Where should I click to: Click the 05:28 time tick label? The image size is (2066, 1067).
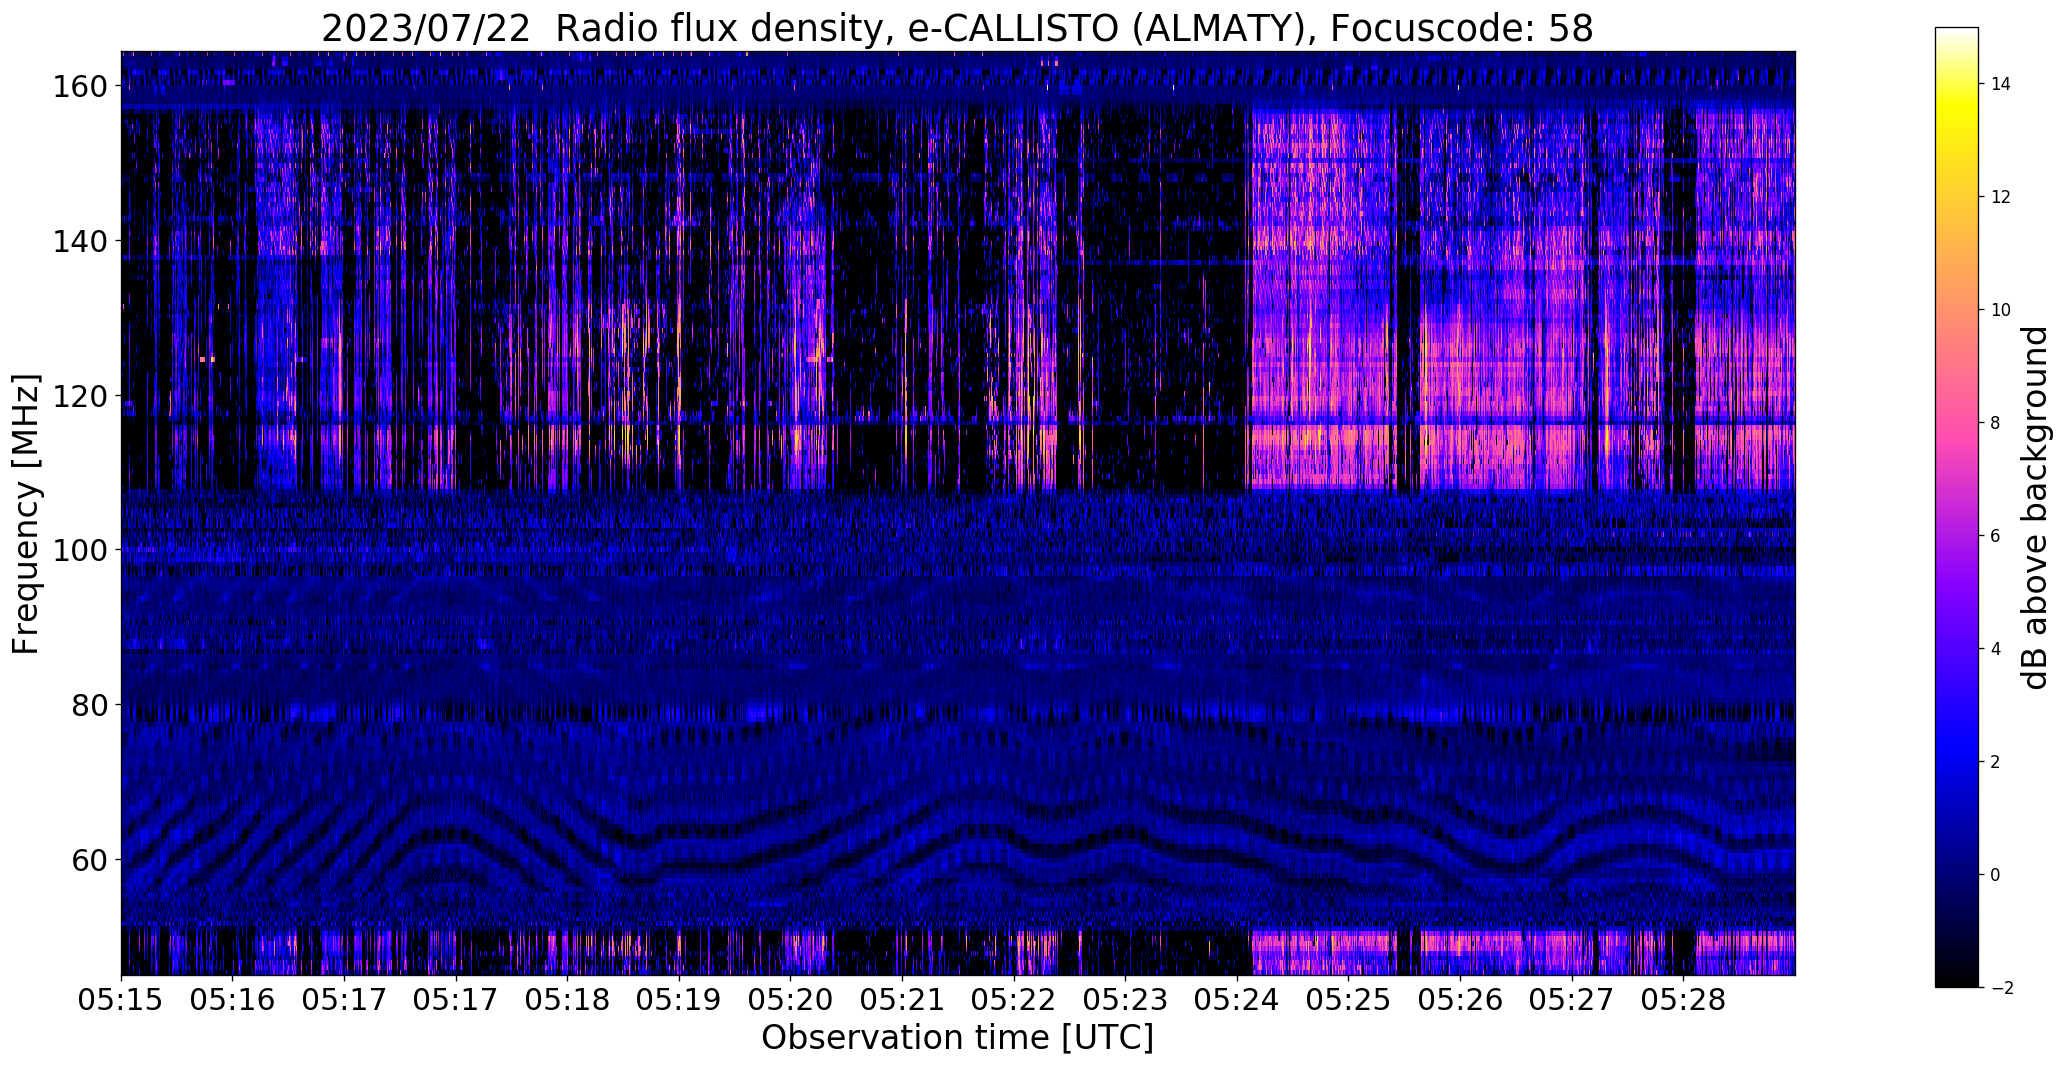(1683, 1000)
